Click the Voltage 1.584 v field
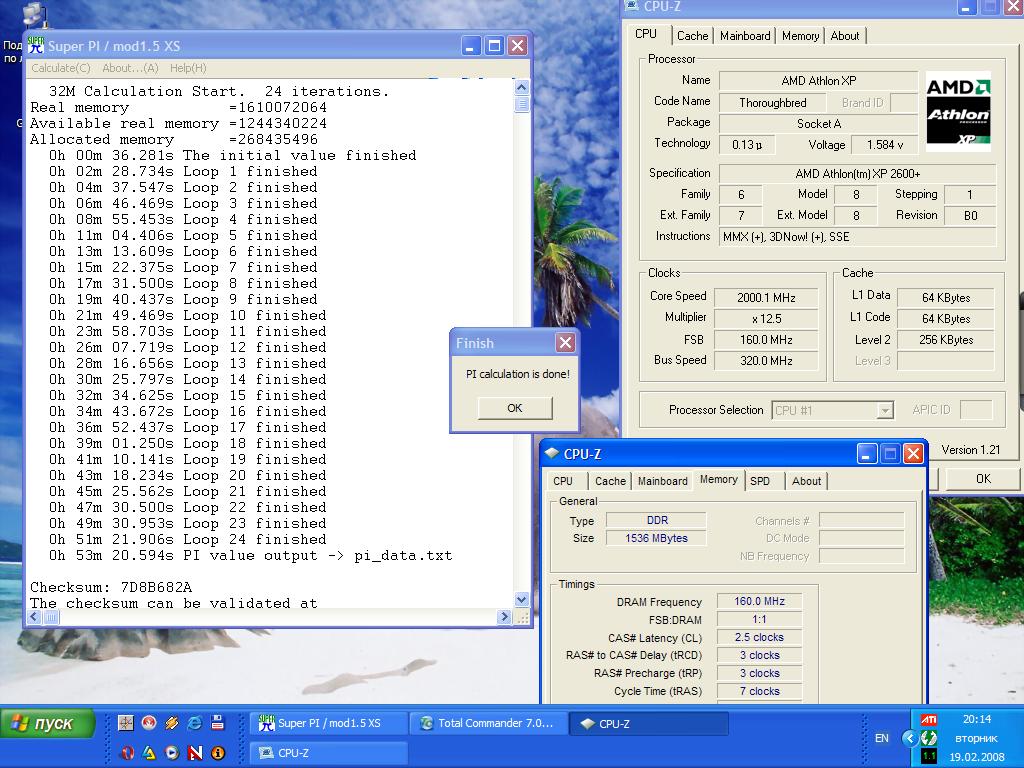The width and height of the screenshot is (1024, 768). 884,145
